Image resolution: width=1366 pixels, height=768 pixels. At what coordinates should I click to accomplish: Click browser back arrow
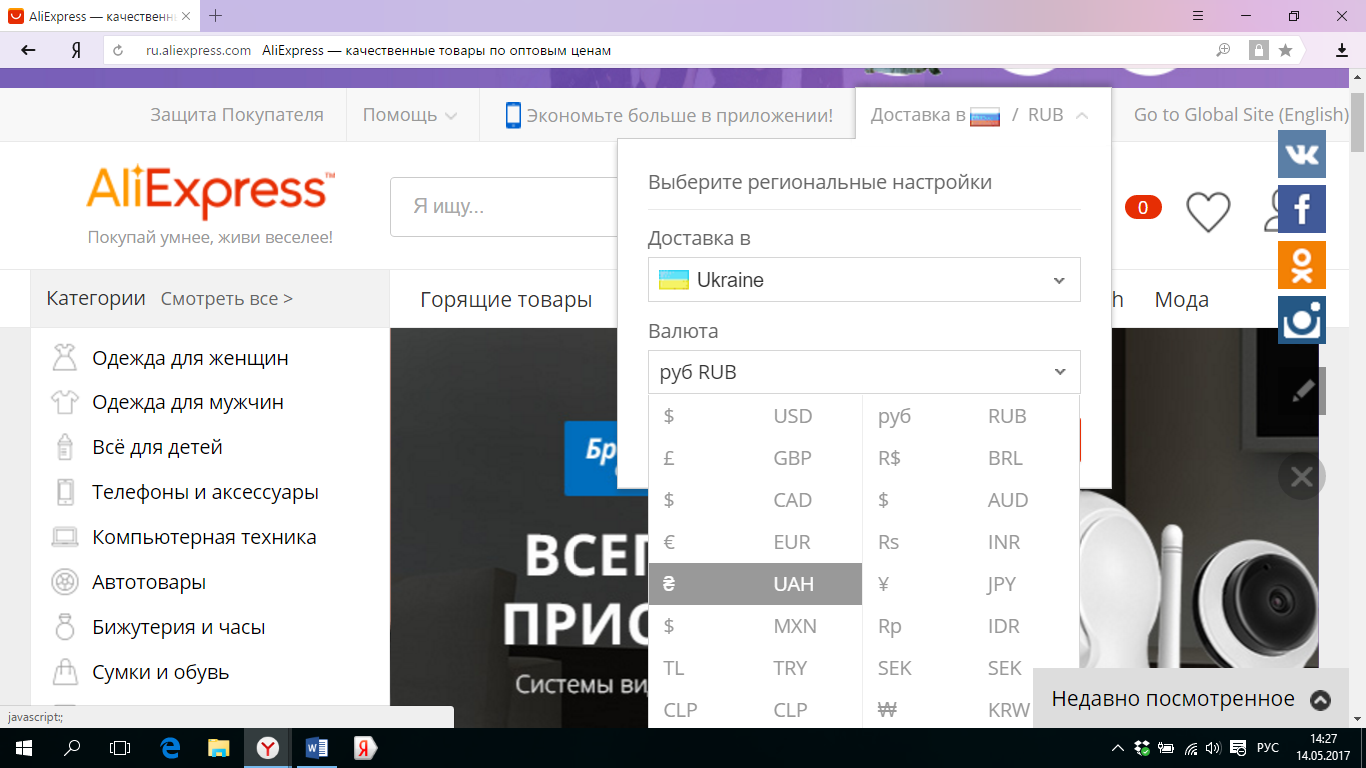(28, 50)
